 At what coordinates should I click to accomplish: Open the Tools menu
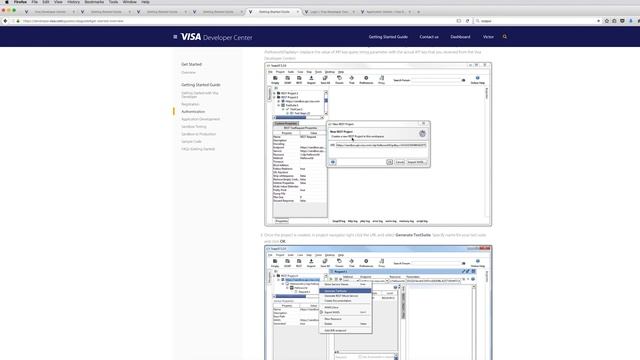pyautogui.click(x=113, y=2)
